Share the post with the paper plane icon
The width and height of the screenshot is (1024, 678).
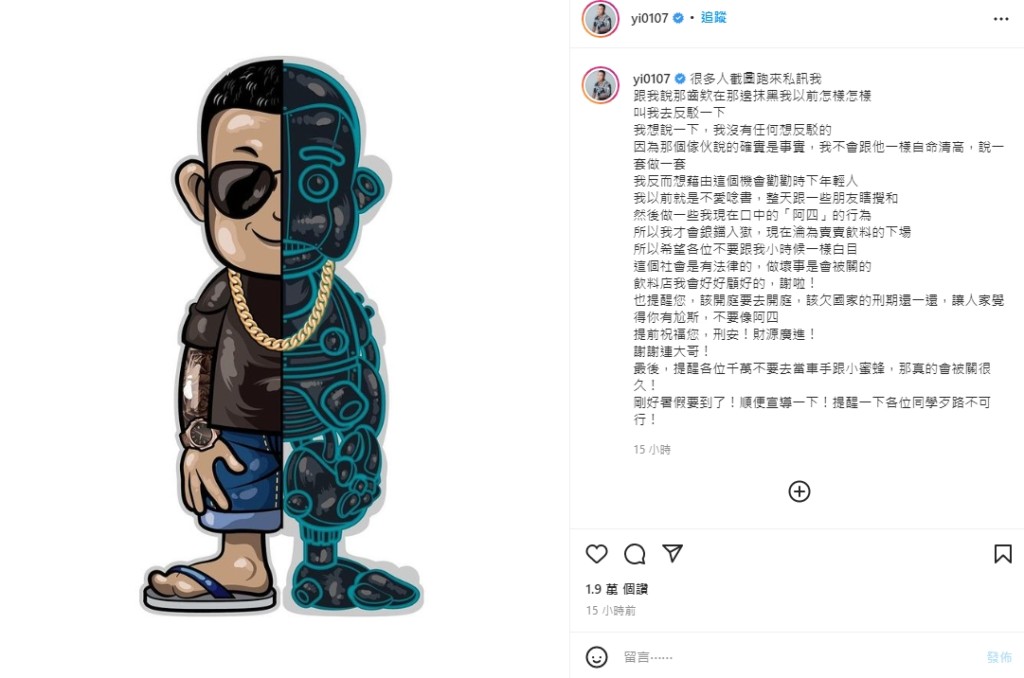(x=672, y=553)
